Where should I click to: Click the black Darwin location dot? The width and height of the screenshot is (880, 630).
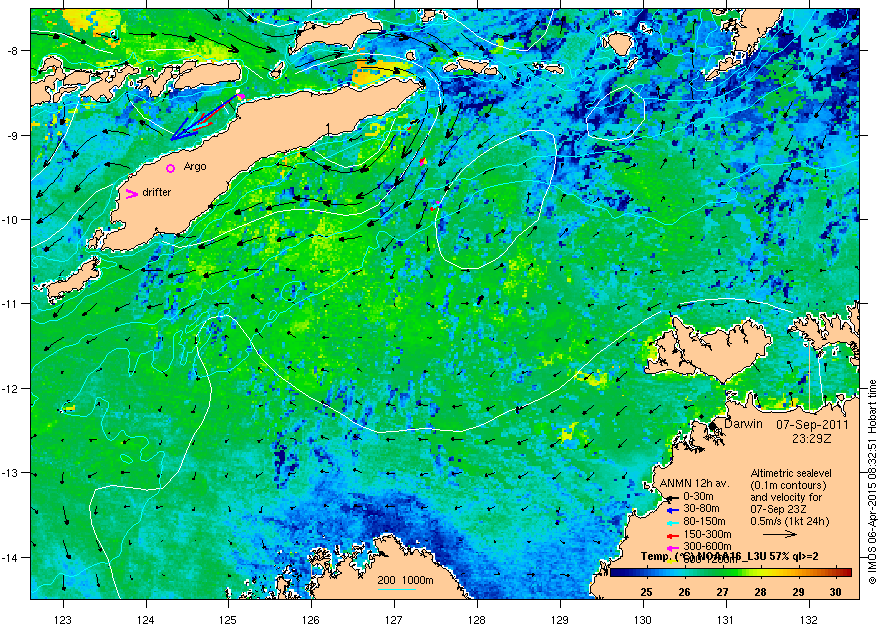pyautogui.click(x=712, y=426)
